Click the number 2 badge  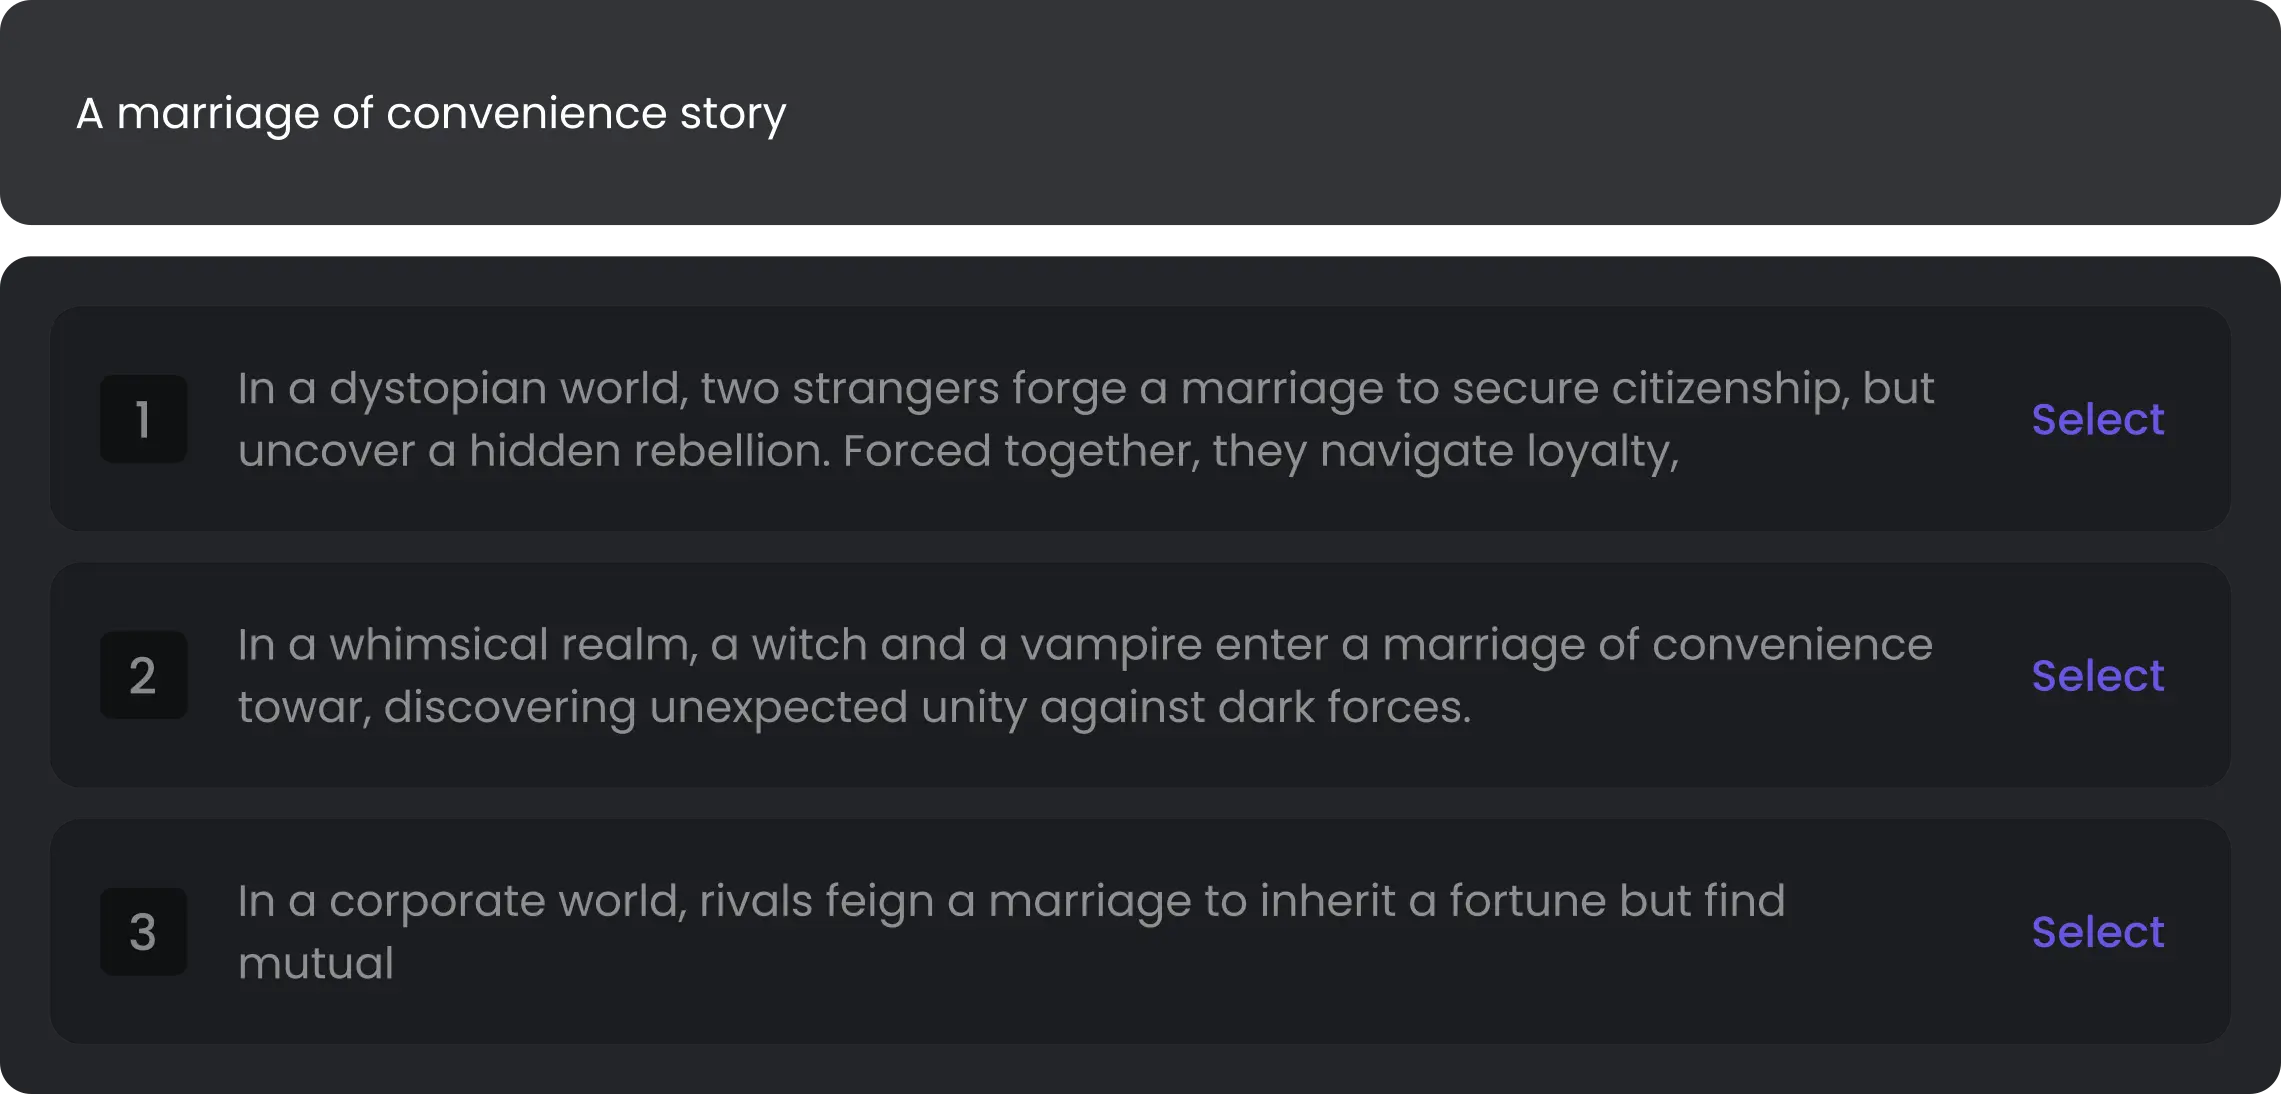point(143,675)
